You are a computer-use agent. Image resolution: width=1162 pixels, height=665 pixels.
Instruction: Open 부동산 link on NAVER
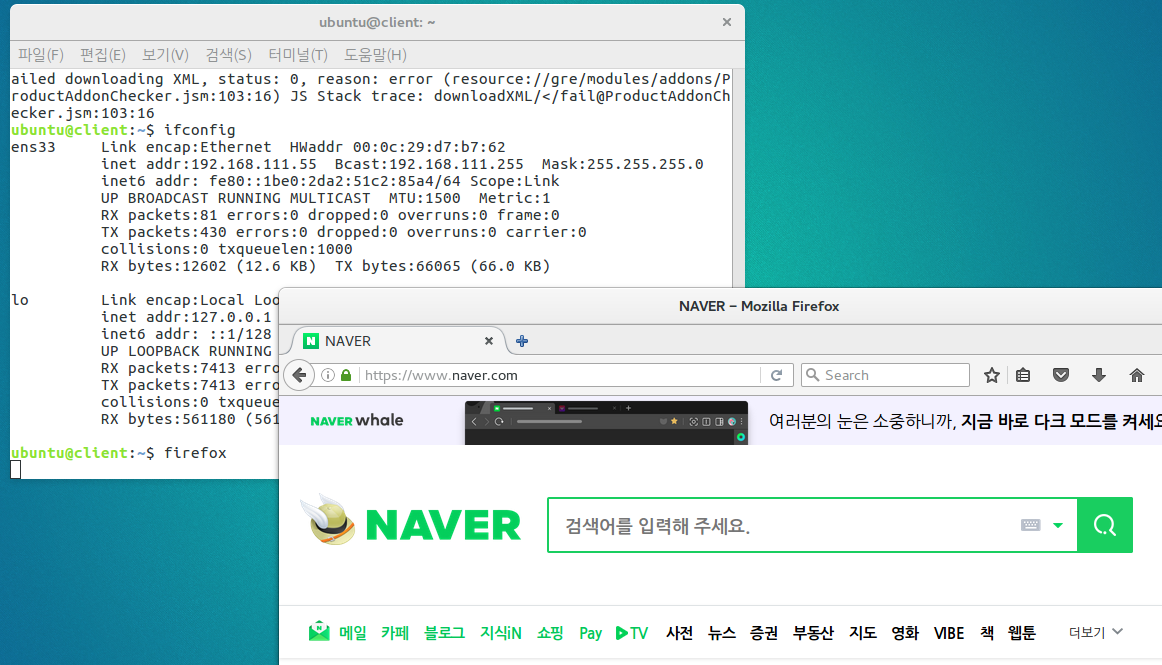[813, 632]
